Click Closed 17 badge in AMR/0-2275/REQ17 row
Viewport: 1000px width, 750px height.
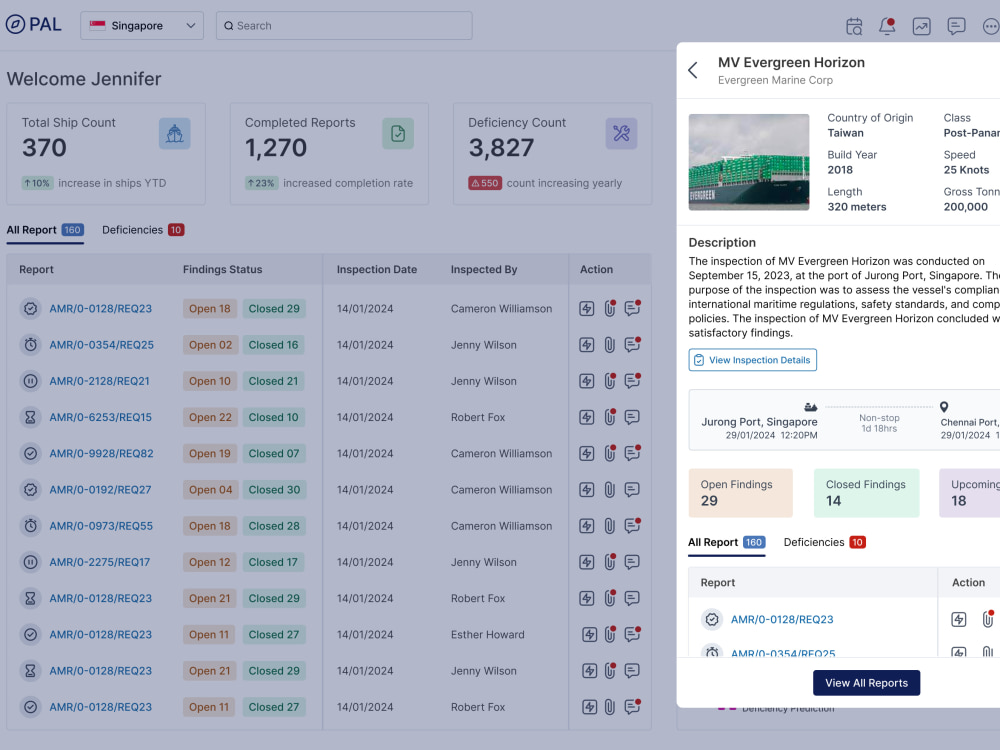coord(273,562)
